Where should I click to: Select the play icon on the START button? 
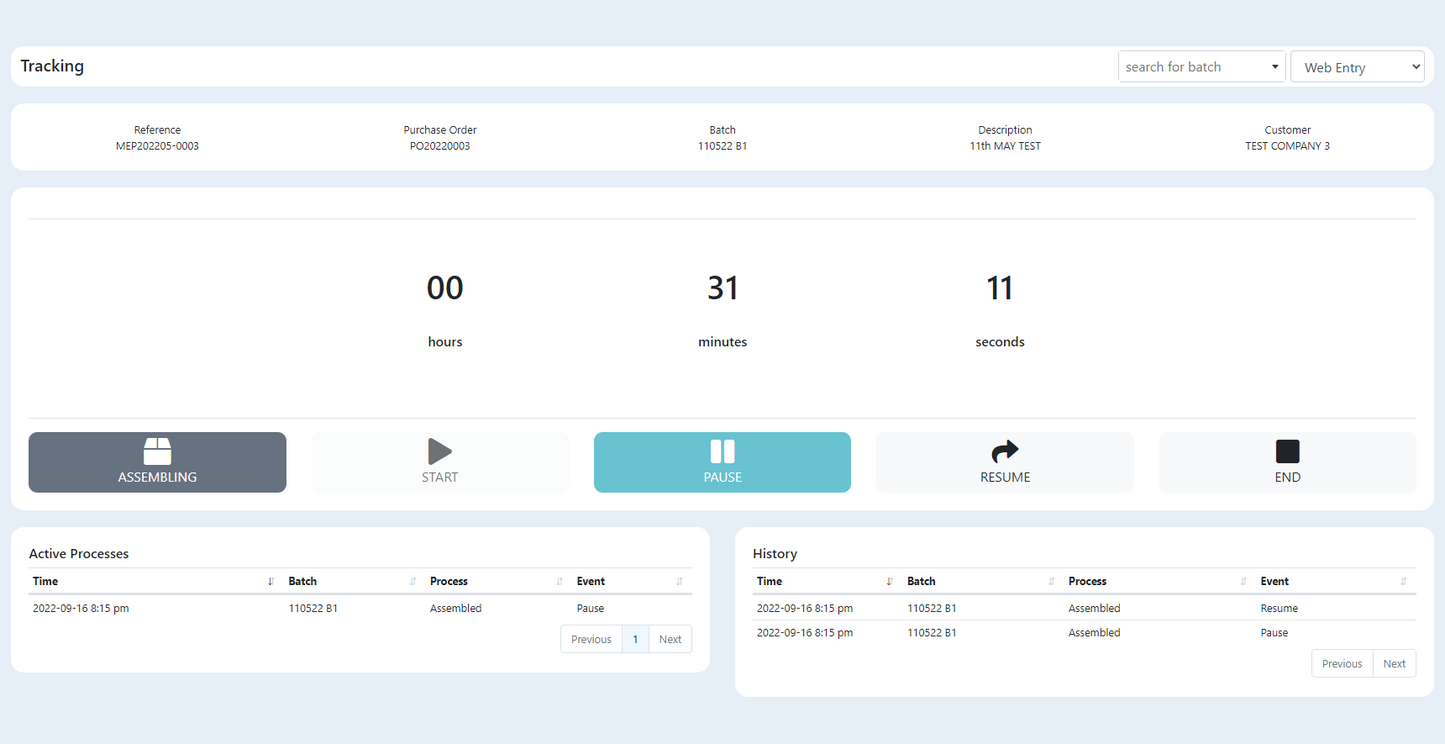[440, 450]
